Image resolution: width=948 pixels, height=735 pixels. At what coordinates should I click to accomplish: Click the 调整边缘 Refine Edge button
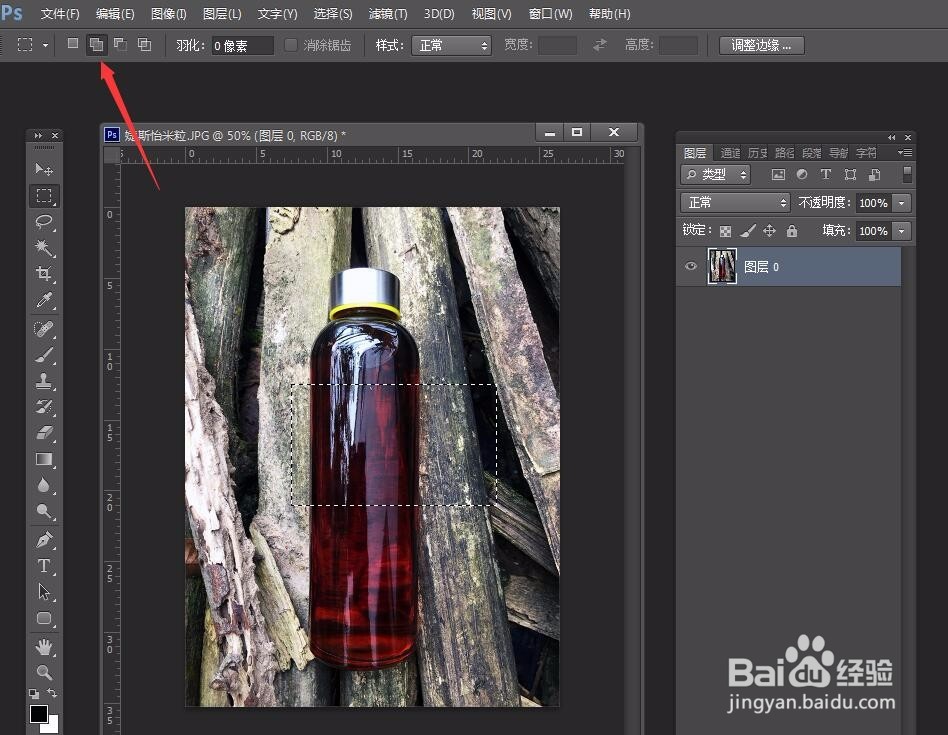pos(762,45)
